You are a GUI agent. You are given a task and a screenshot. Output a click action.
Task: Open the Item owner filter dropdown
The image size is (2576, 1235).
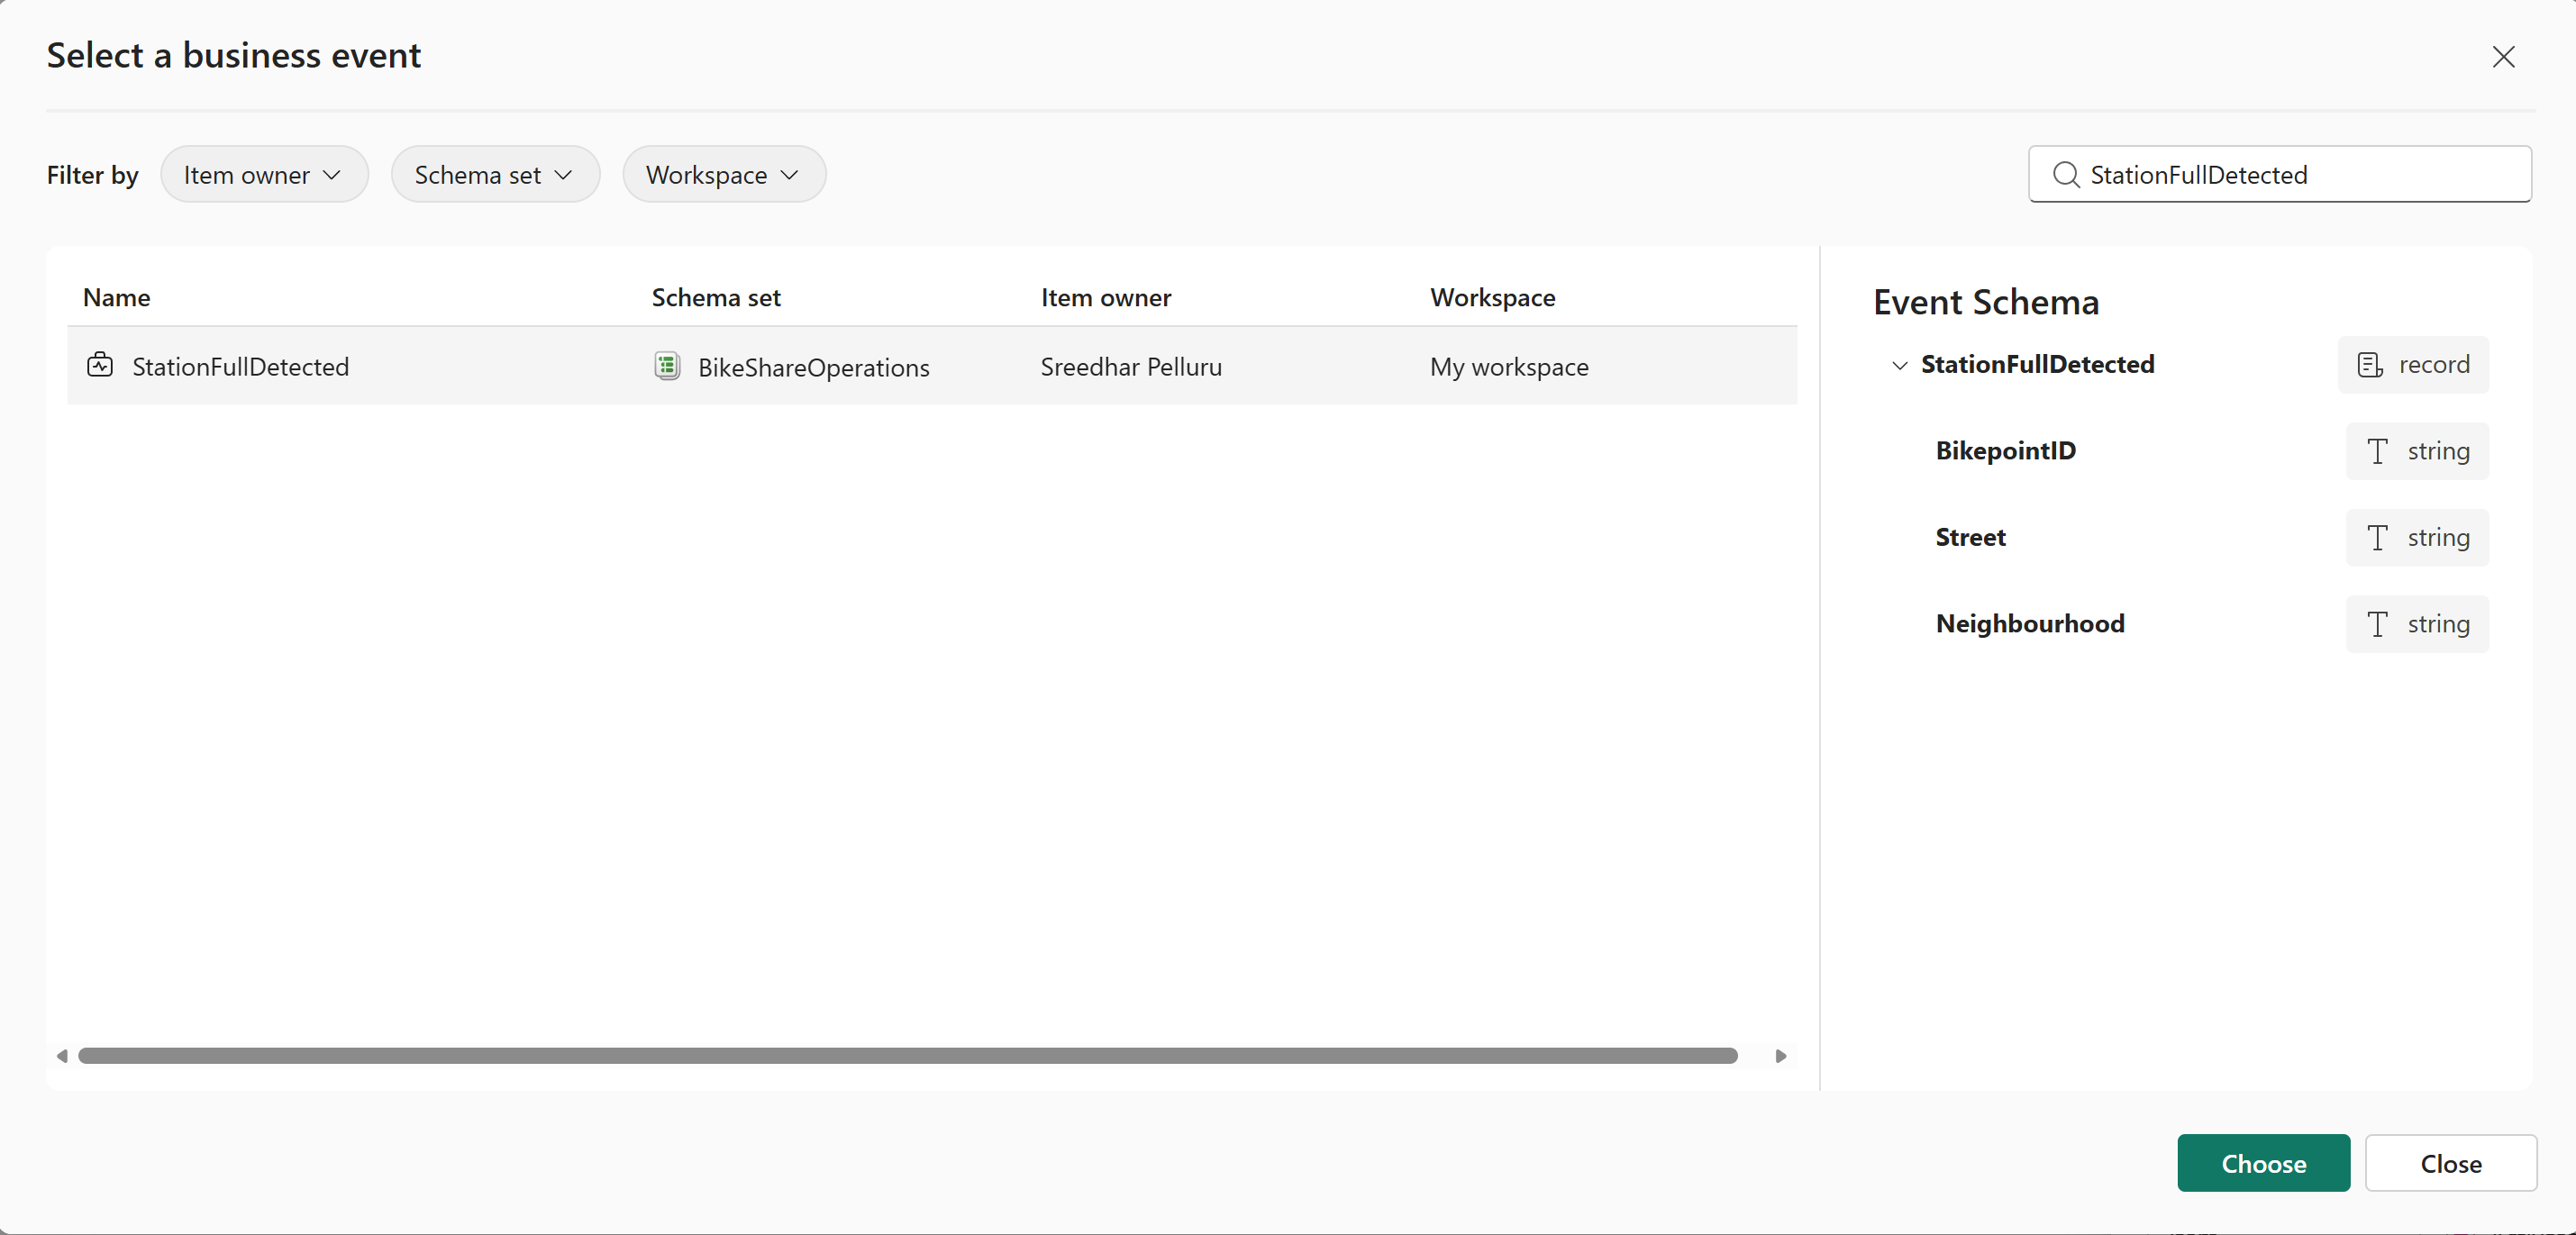tap(264, 175)
